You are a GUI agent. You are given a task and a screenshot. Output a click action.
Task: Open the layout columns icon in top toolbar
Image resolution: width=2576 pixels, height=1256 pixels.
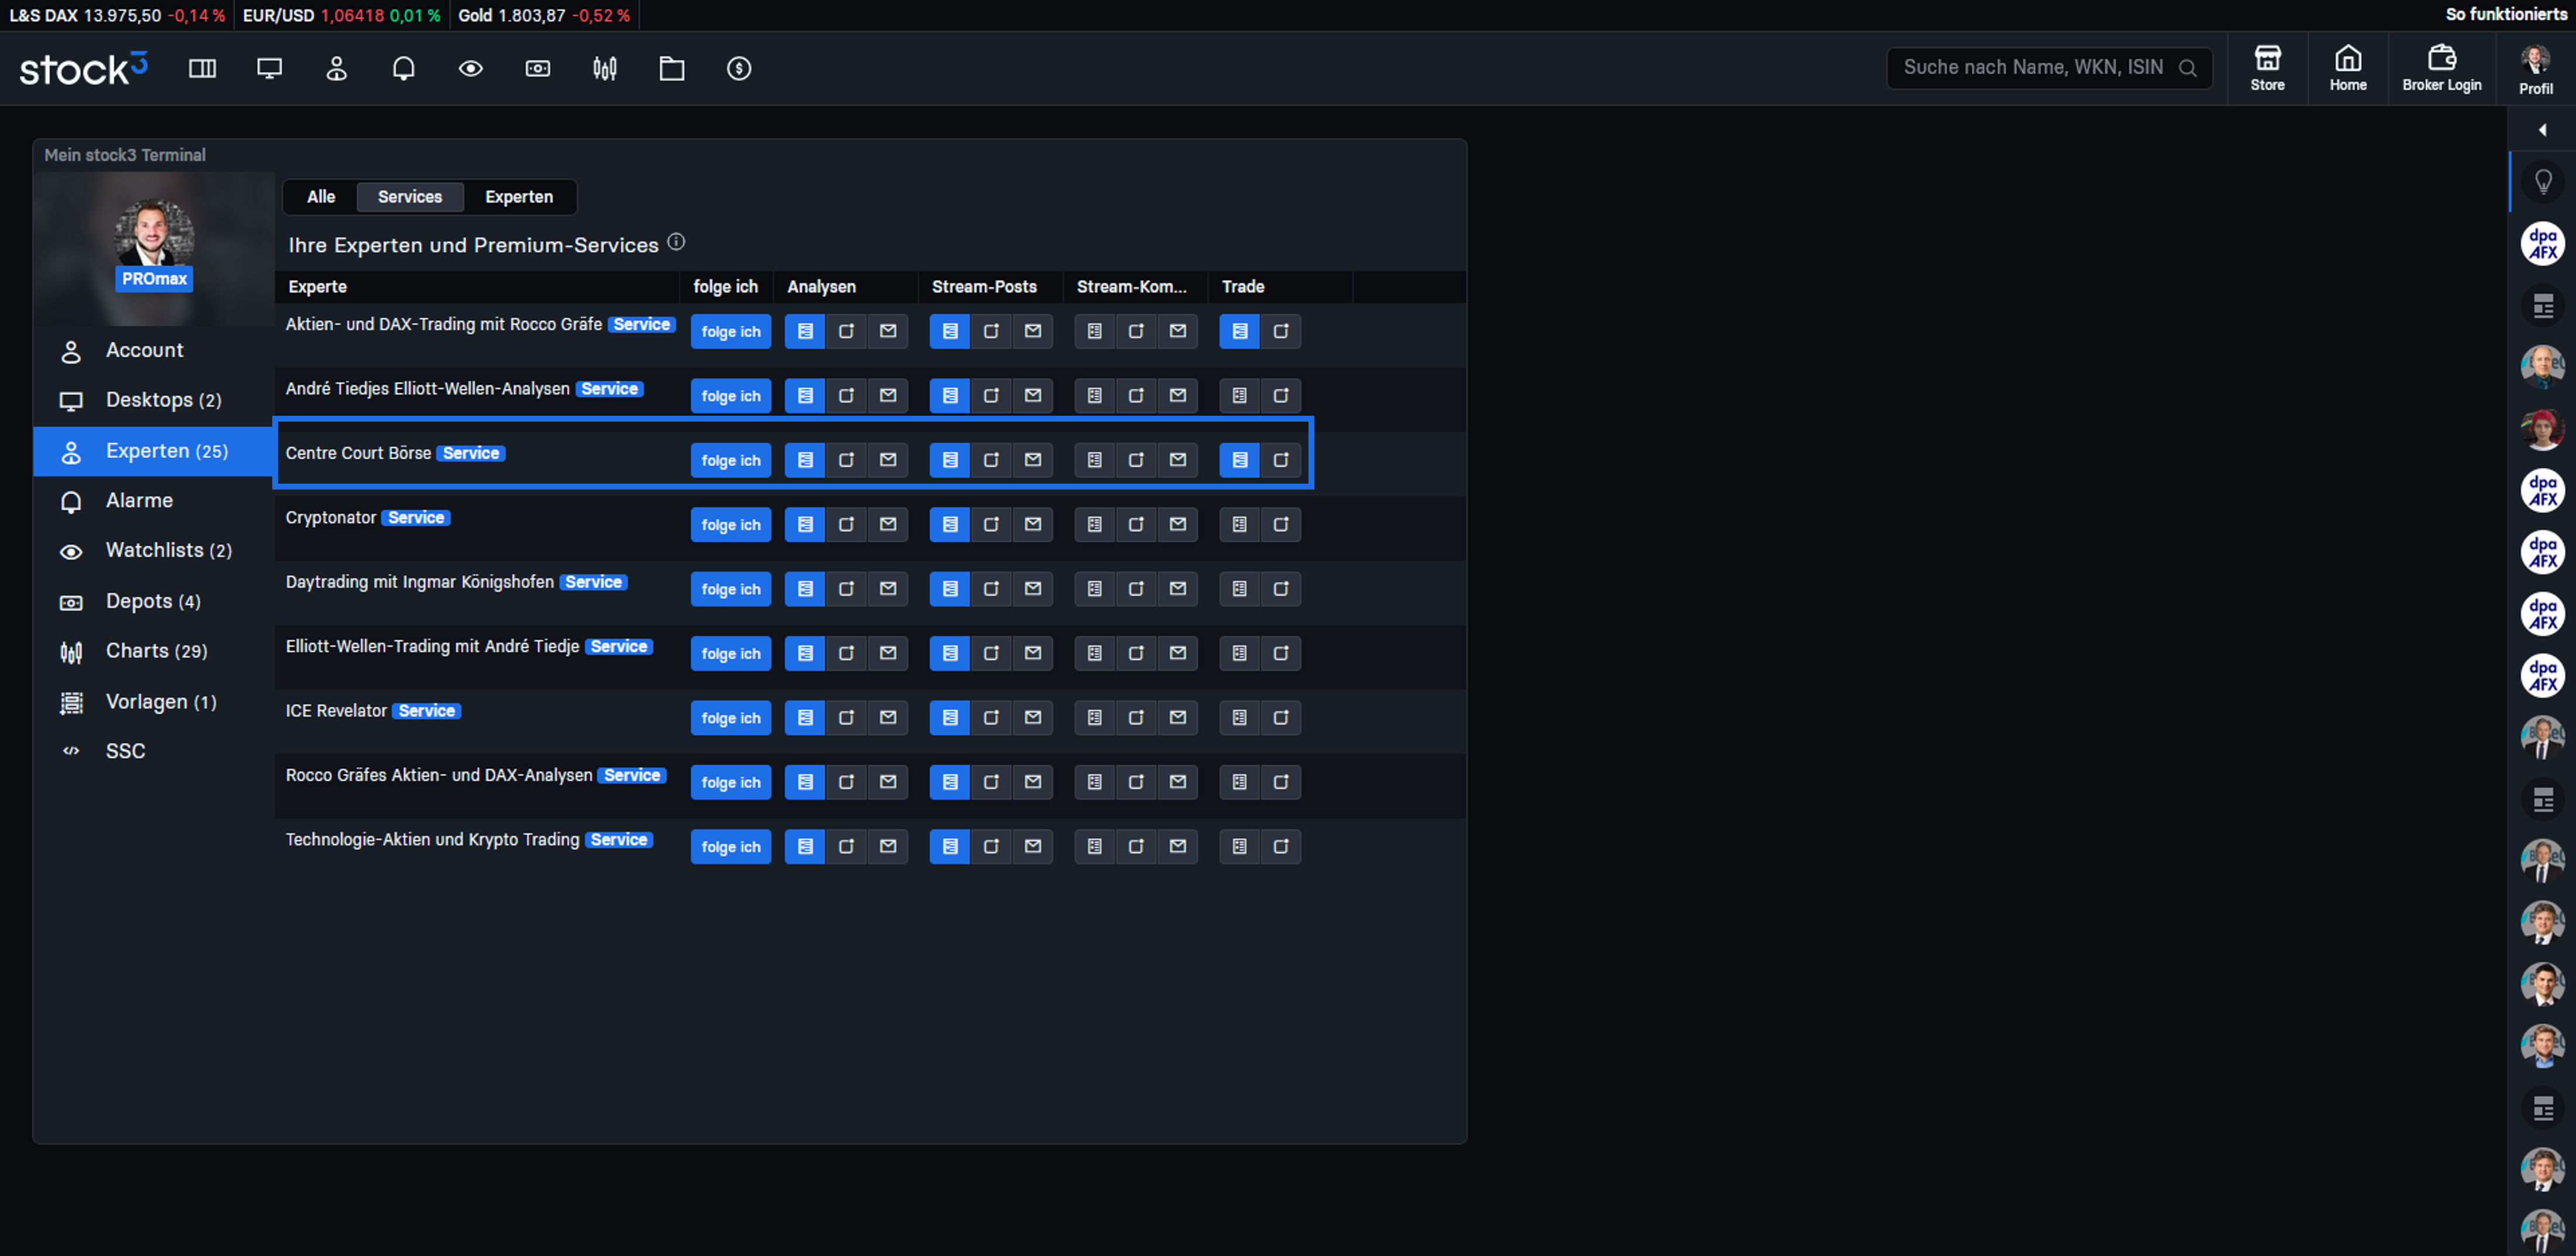[x=203, y=68]
